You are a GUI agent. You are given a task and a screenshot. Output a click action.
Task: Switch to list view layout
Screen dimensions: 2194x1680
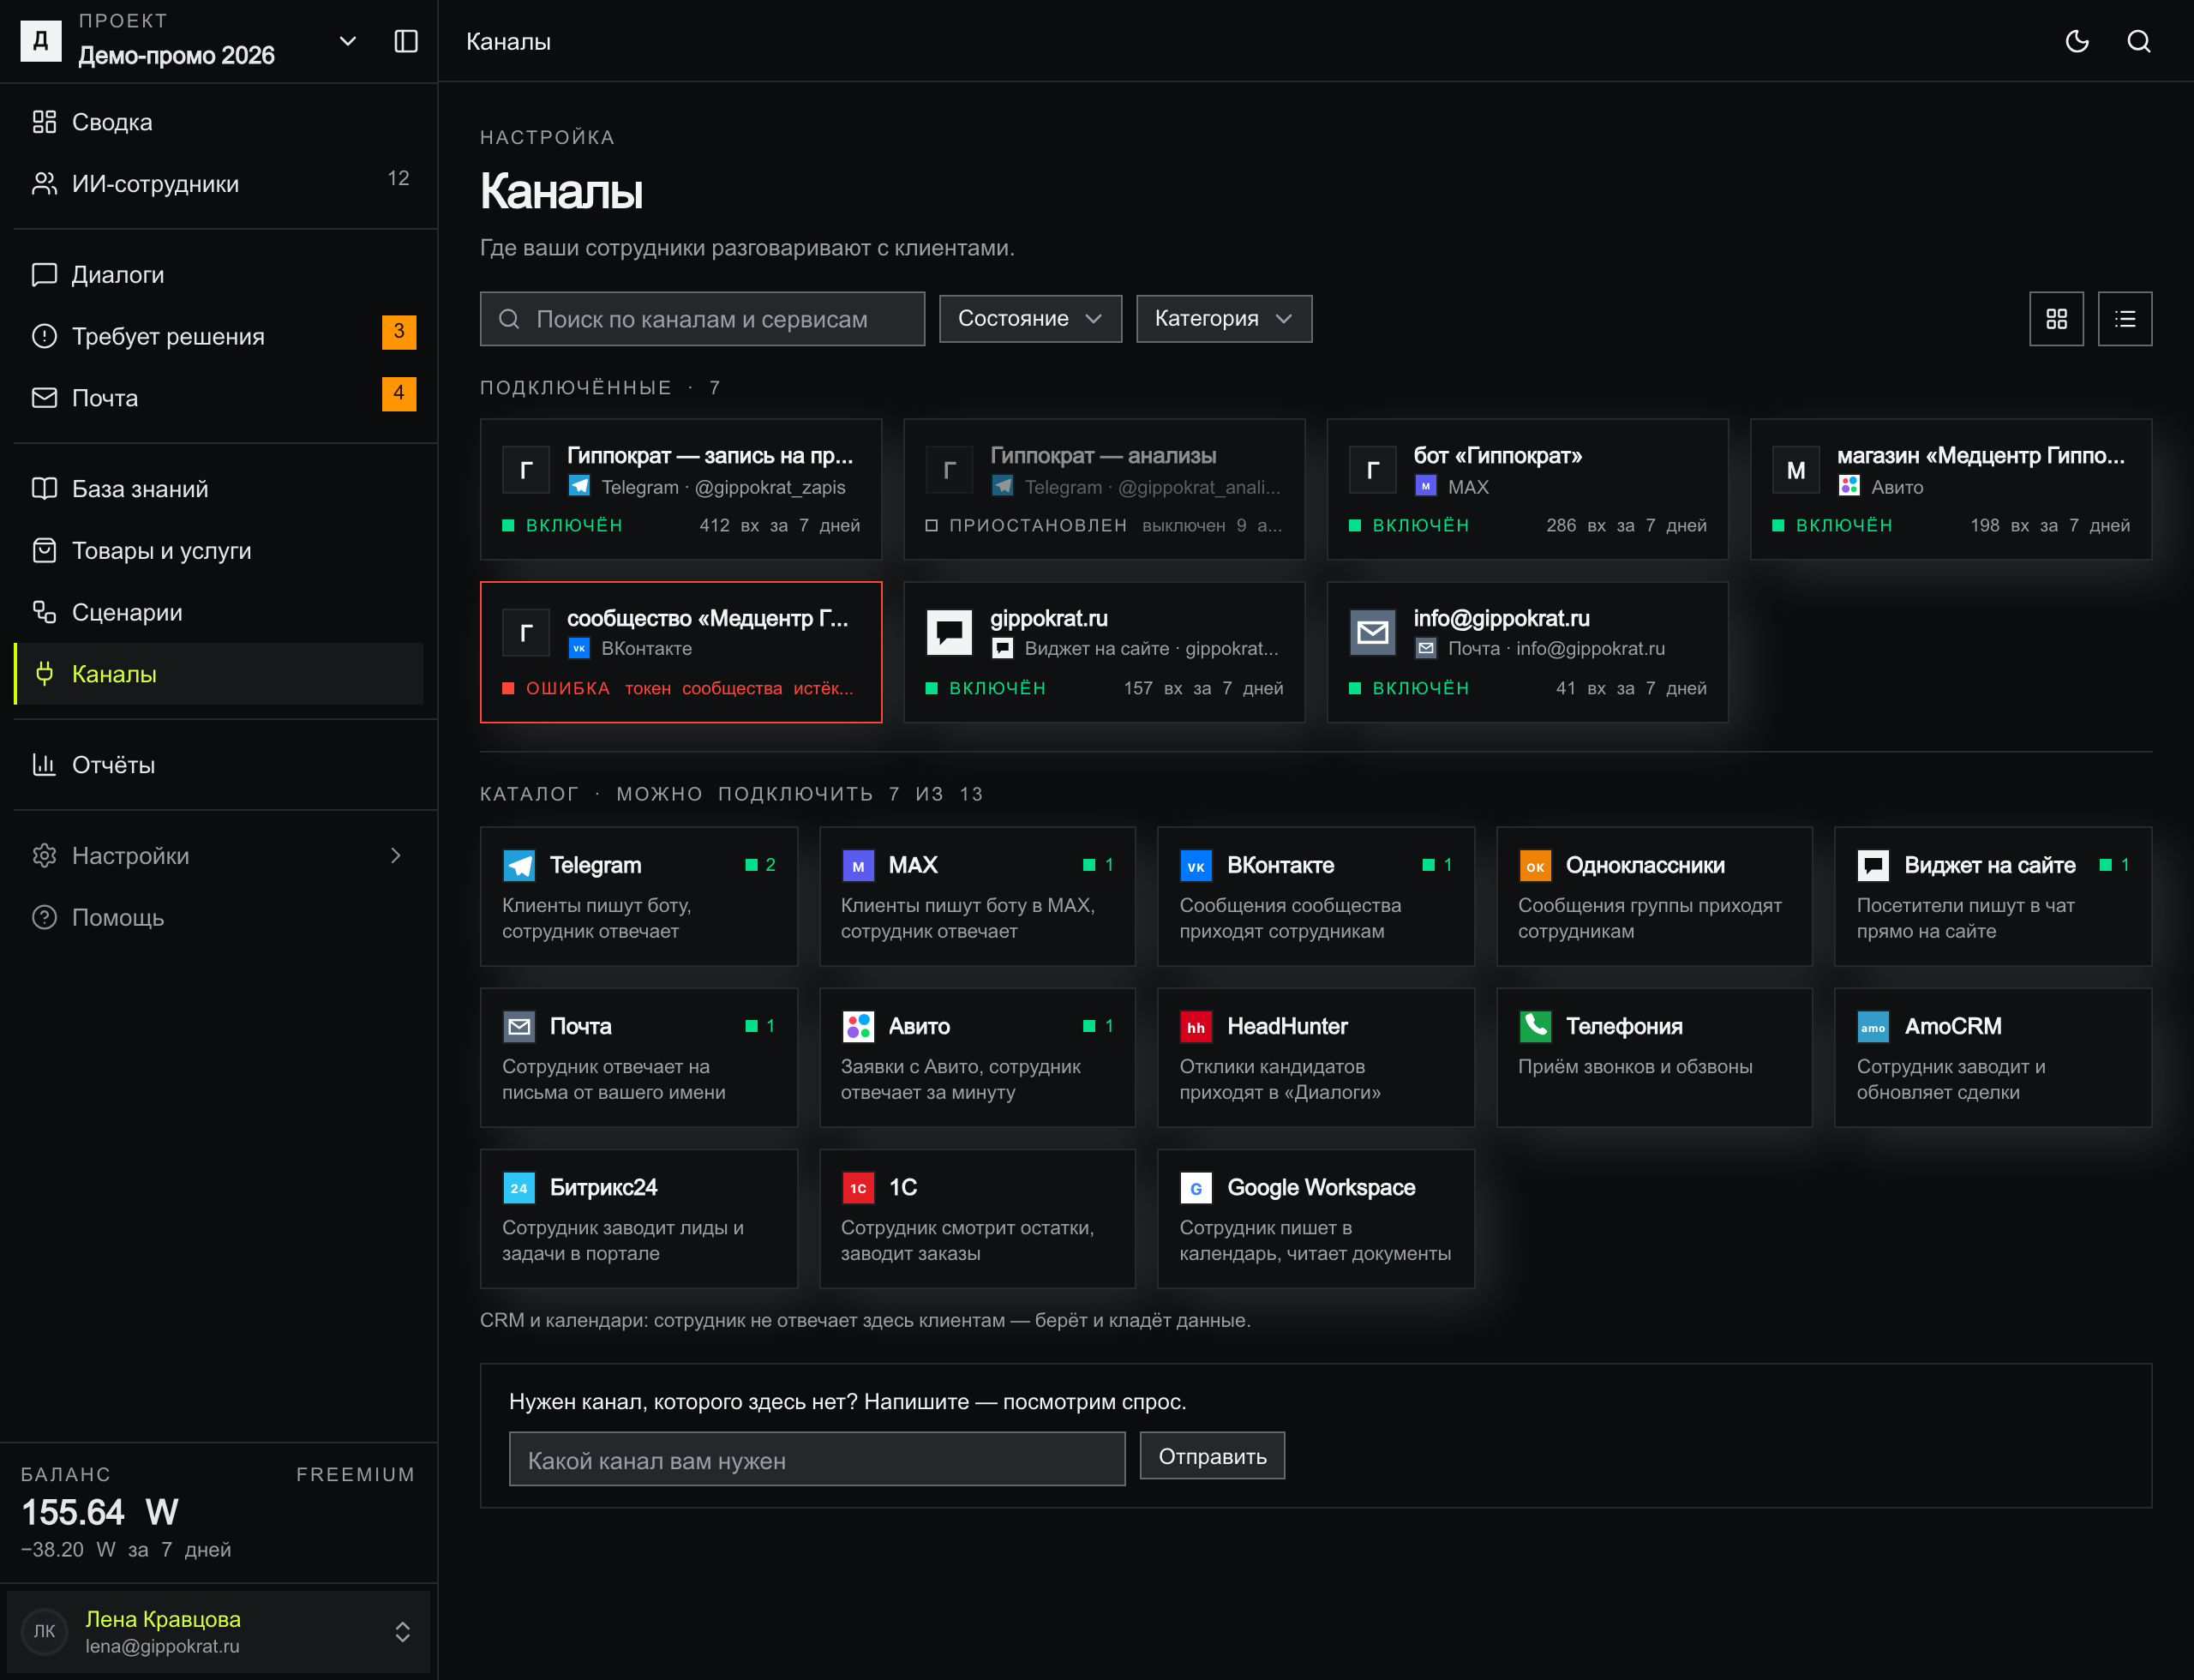coord(2125,319)
